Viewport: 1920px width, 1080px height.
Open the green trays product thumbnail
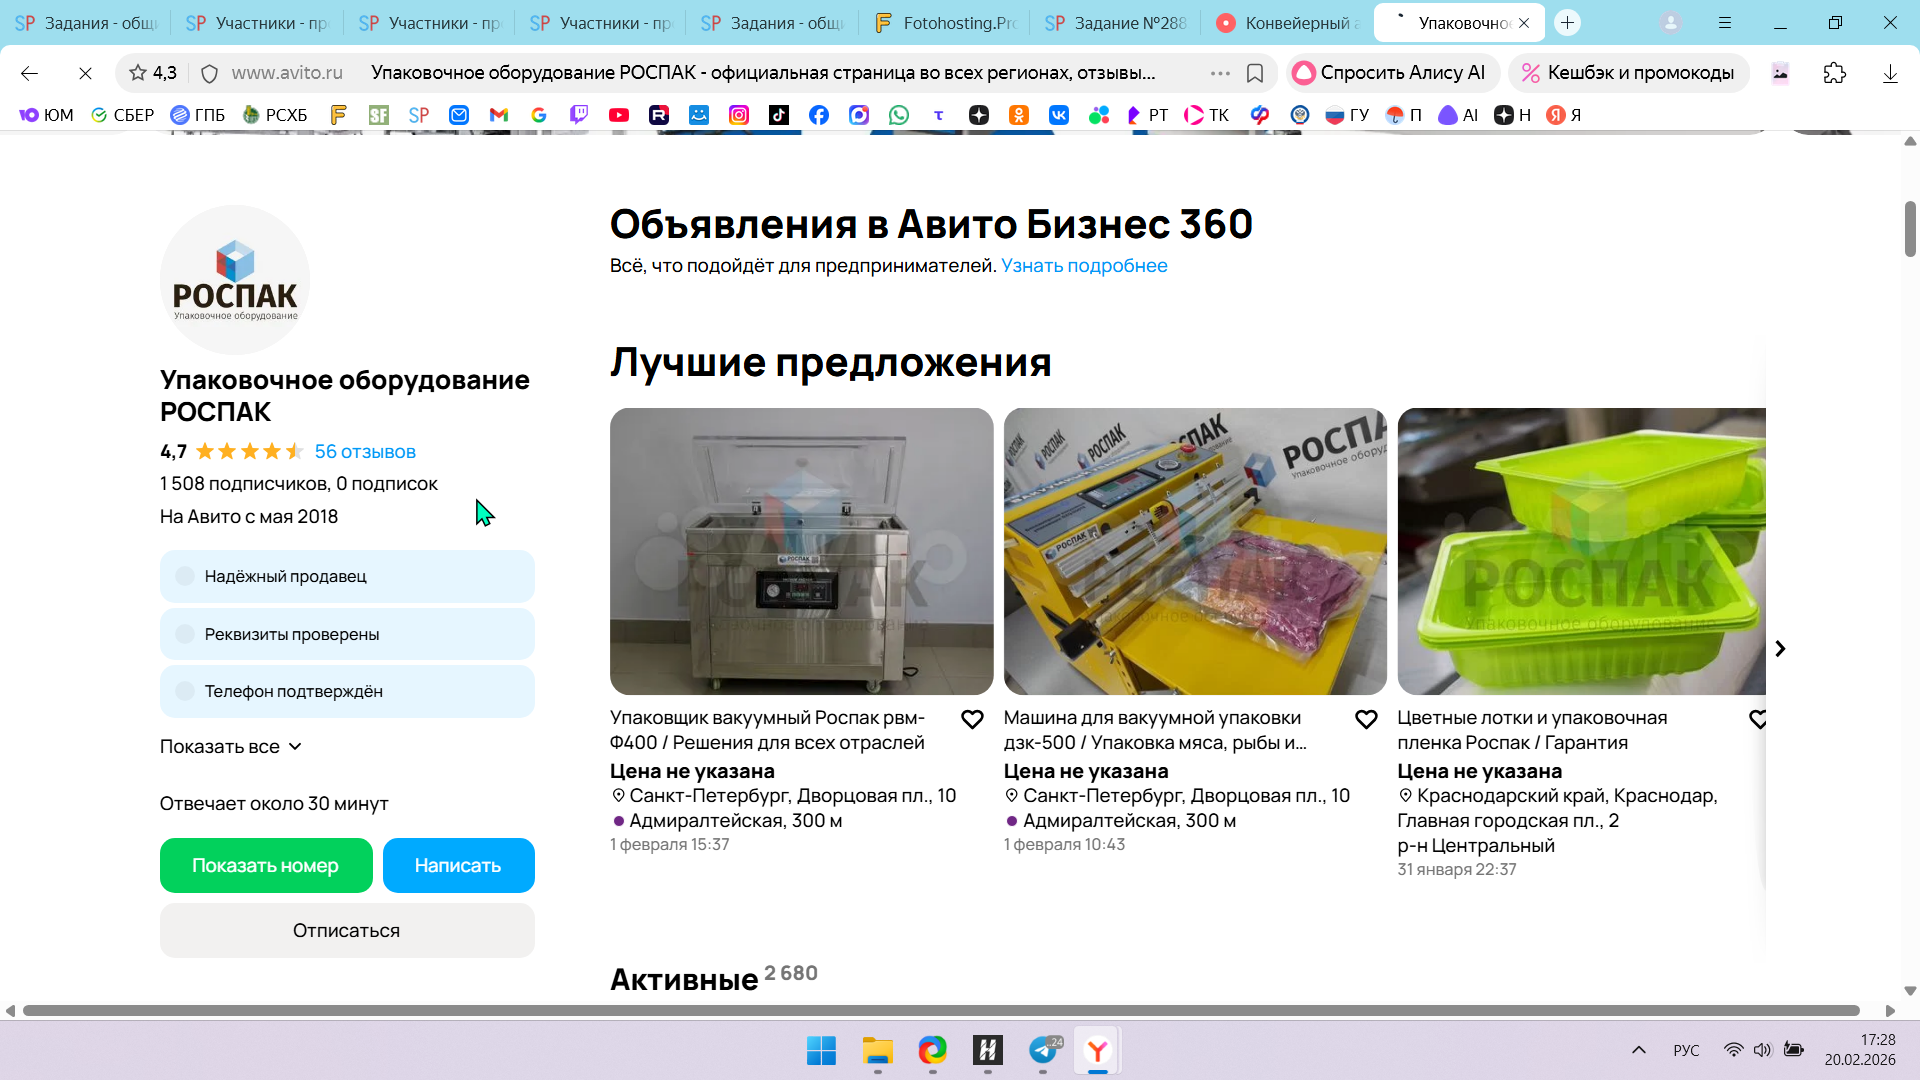[1581, 551]
